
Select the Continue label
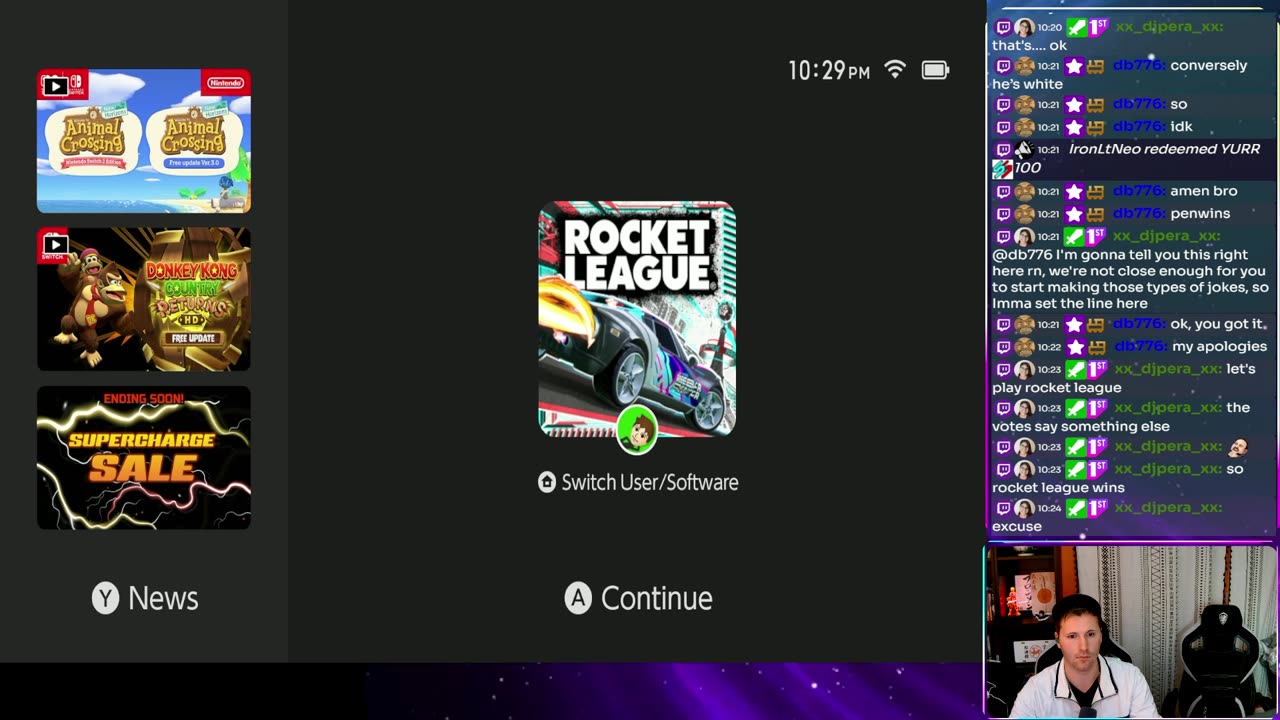click(656, 598)
